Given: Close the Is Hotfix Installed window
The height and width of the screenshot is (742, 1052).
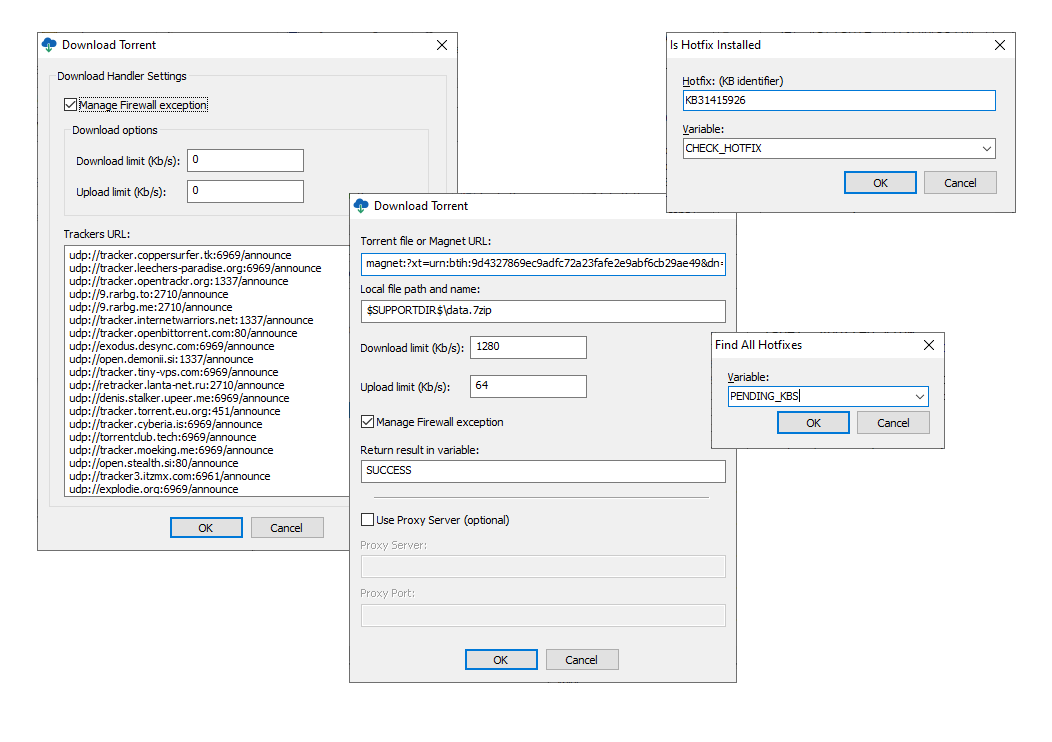Looking at the screenshot, I should [x=1000, y=45].
